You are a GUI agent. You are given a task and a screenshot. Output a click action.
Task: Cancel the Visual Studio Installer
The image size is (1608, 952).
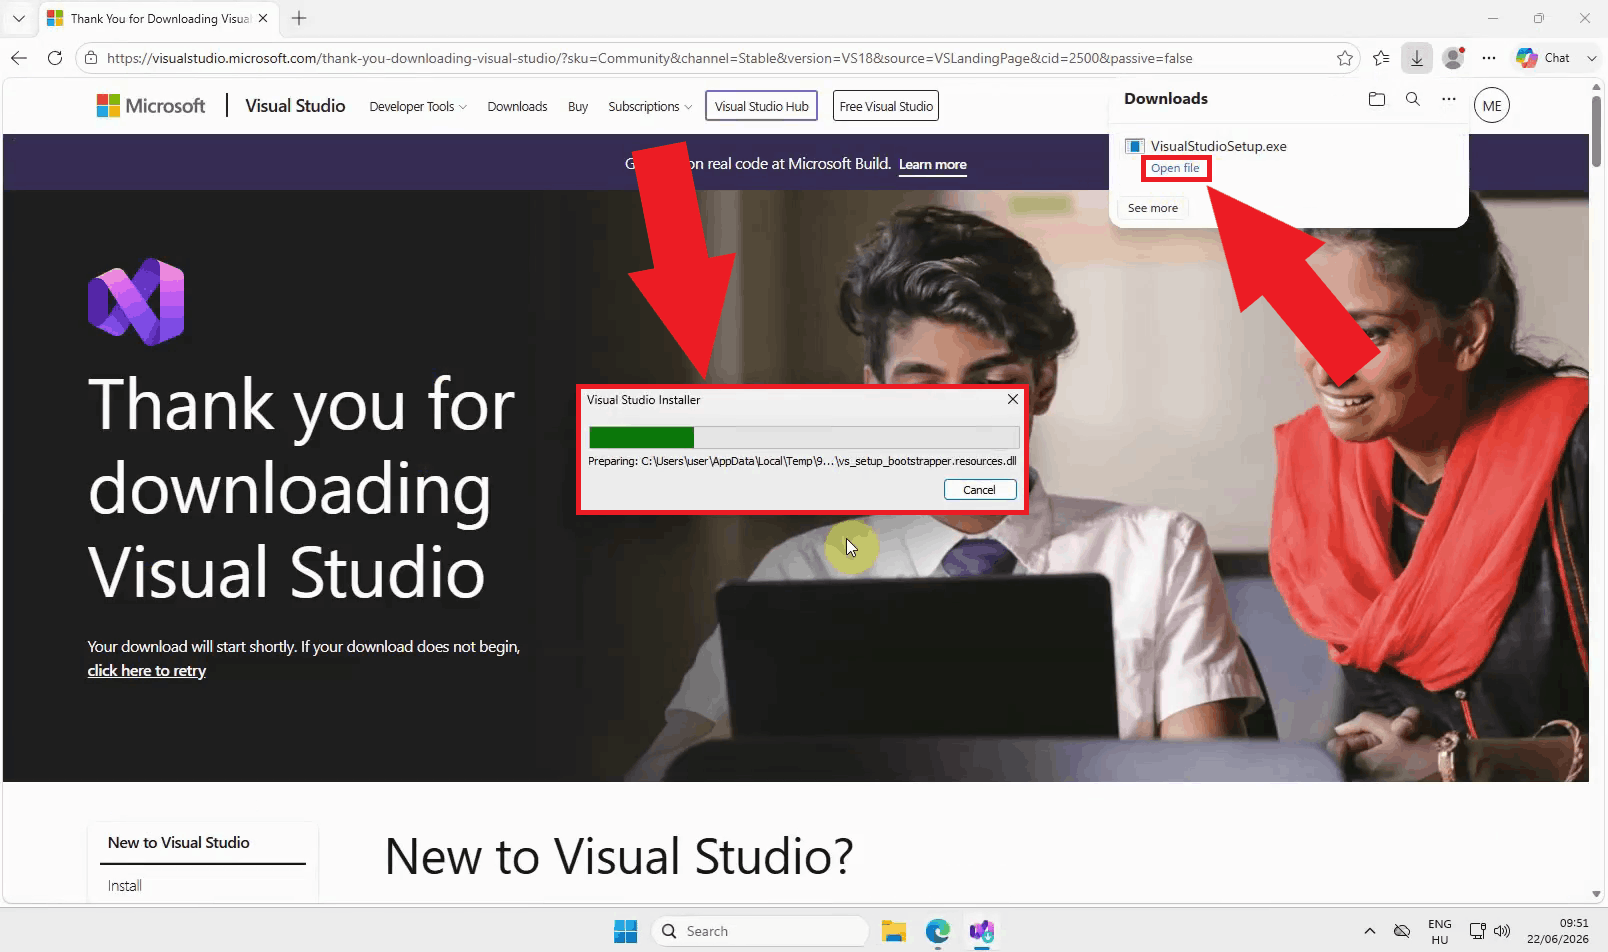979,490
